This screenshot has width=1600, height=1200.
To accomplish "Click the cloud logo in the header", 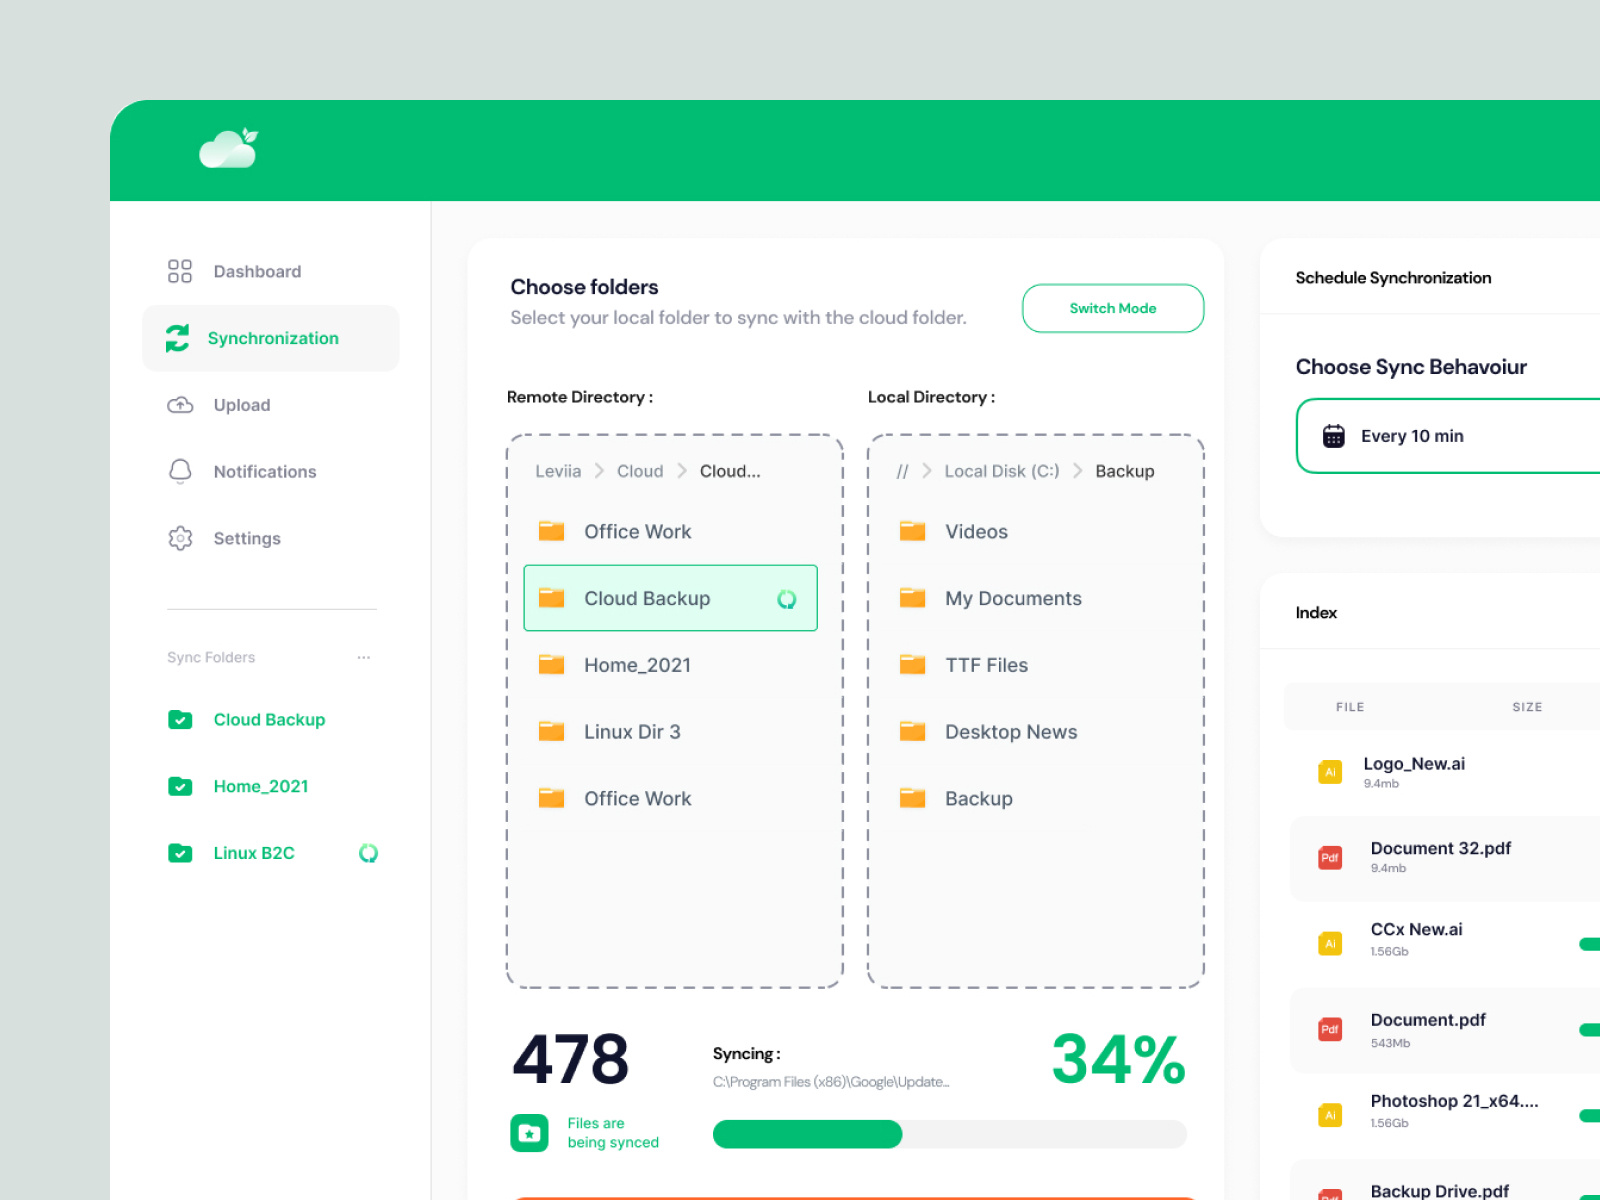I will point(228,148).
